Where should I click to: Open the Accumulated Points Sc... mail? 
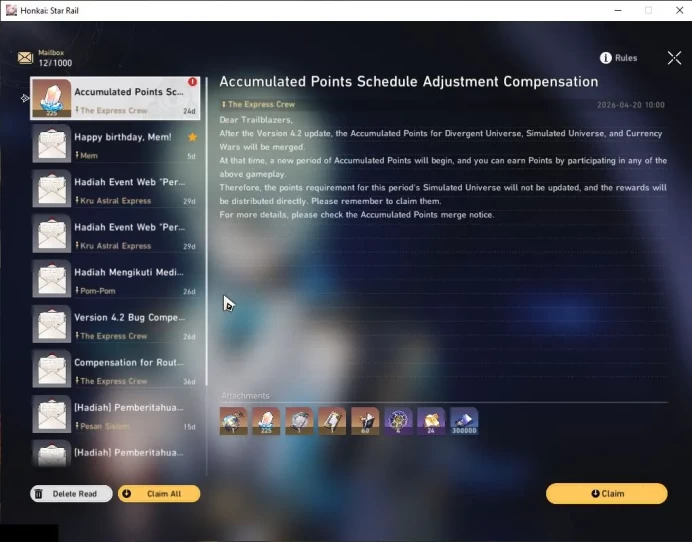115,98
